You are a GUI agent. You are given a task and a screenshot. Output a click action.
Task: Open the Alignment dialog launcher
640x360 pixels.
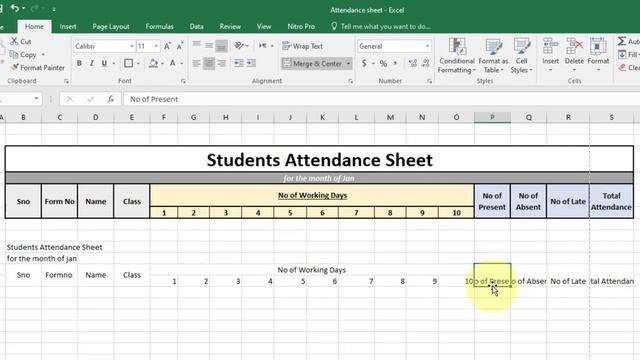pos(351,81)
